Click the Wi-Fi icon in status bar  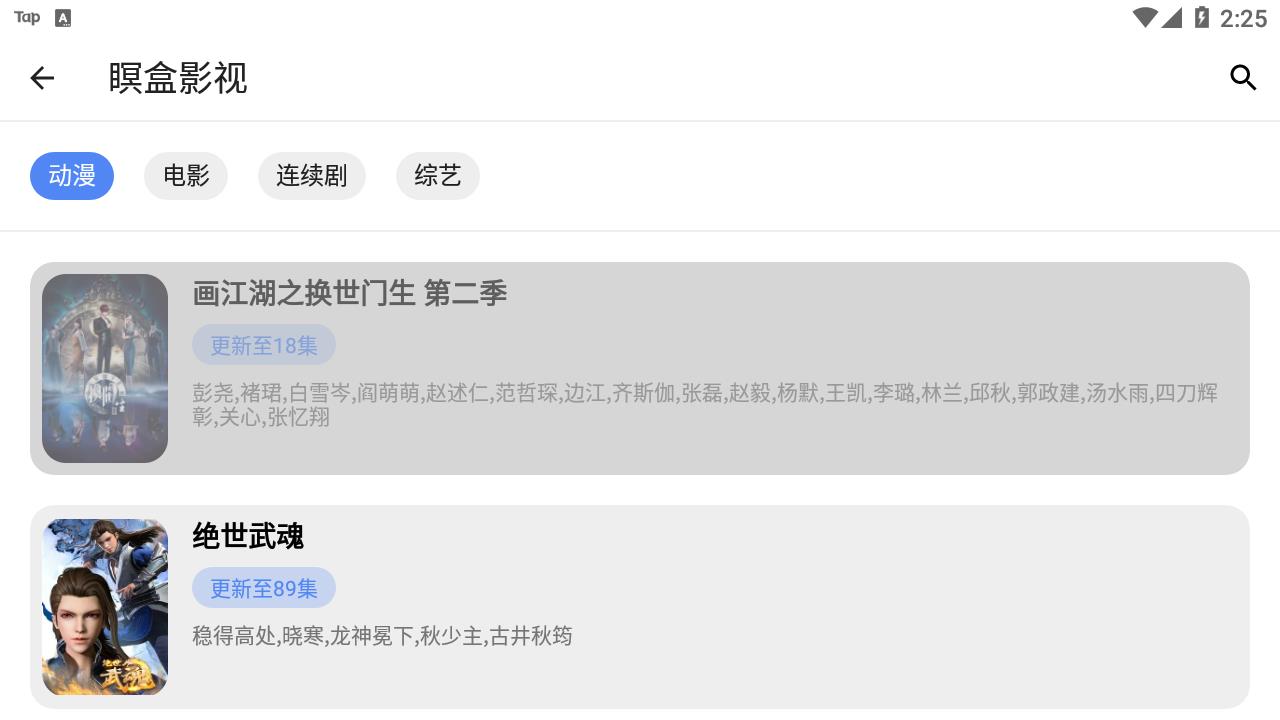coord(1144,17)
